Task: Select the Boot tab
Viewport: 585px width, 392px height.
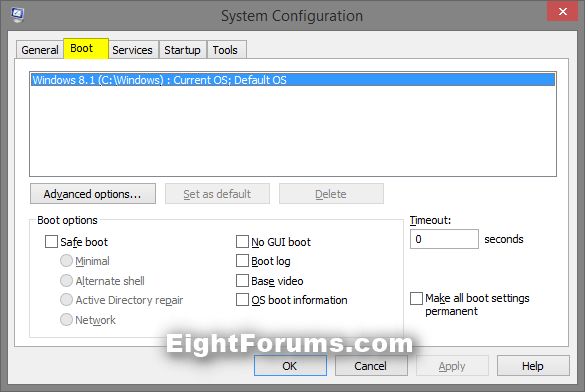Action: click(86, 48)
